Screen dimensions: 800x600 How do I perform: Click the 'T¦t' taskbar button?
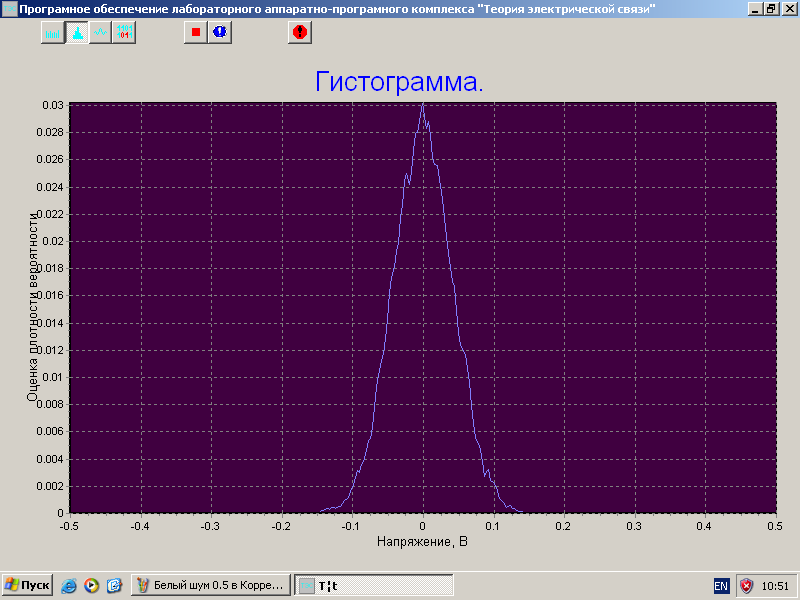pos(374,585)
